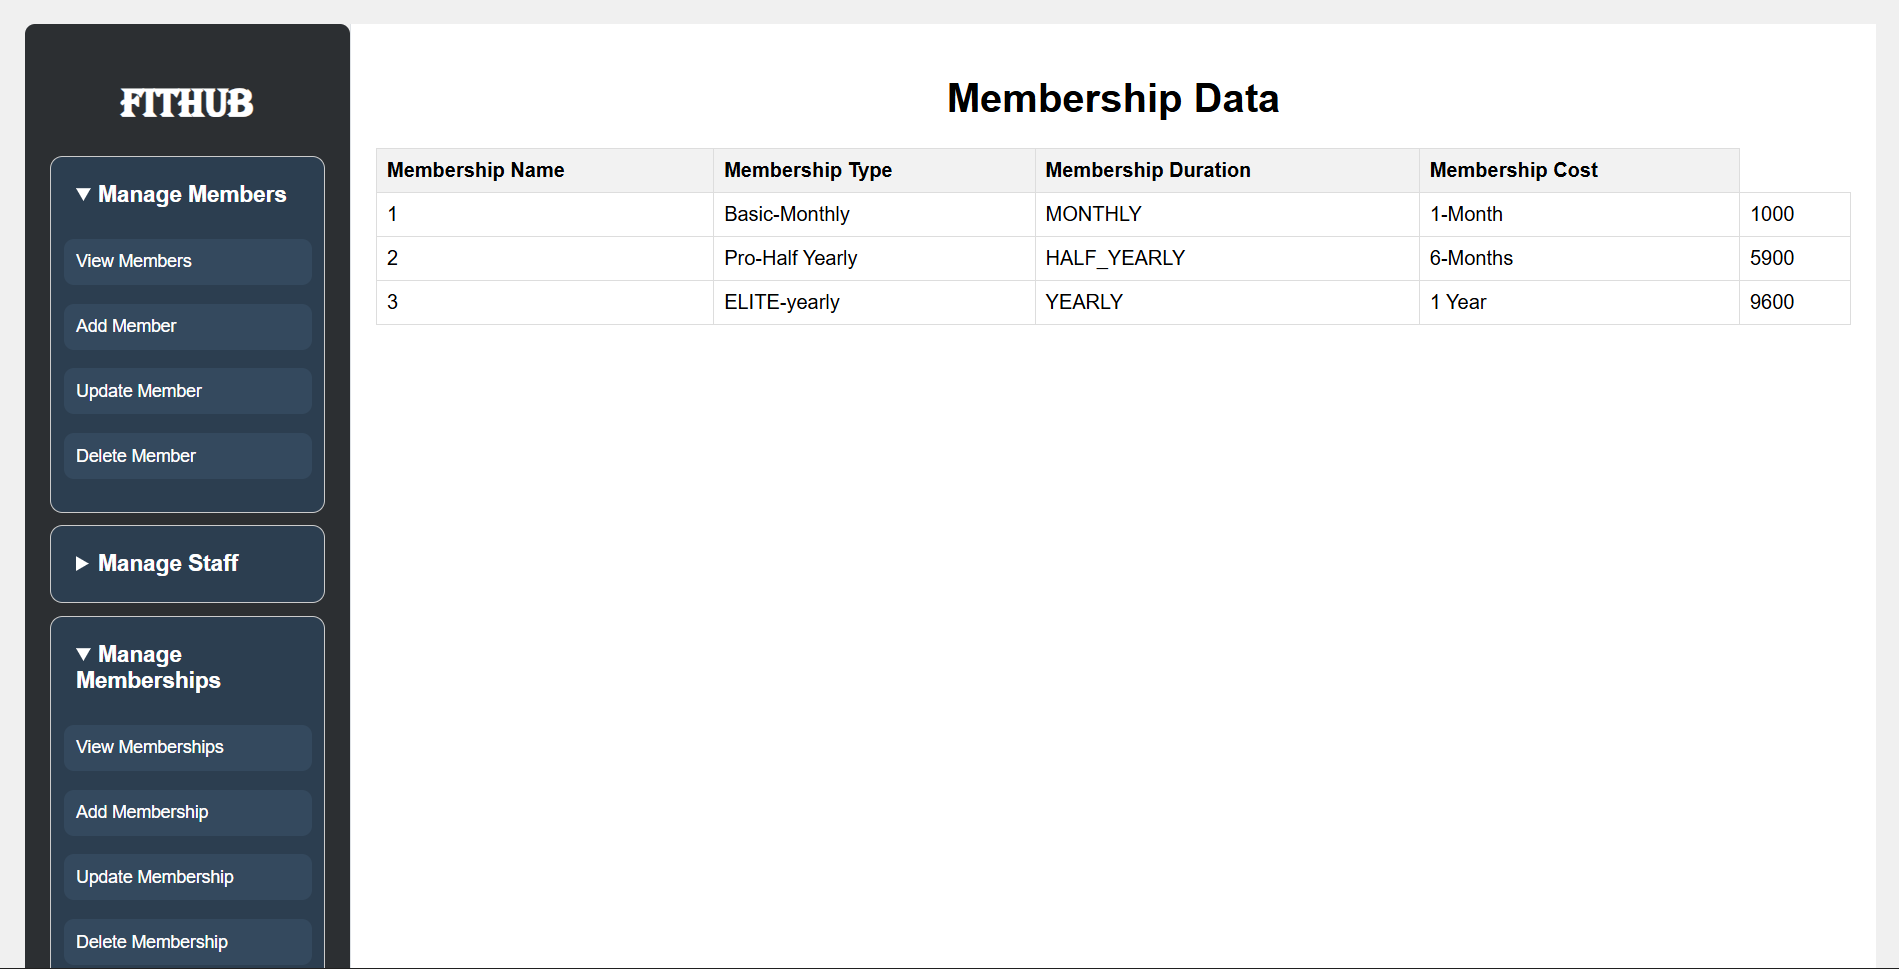Image resolution: width=1899 pixels, height=969 pixels.
Task: Go to Add Membership
Action: (x=187, y=812)
